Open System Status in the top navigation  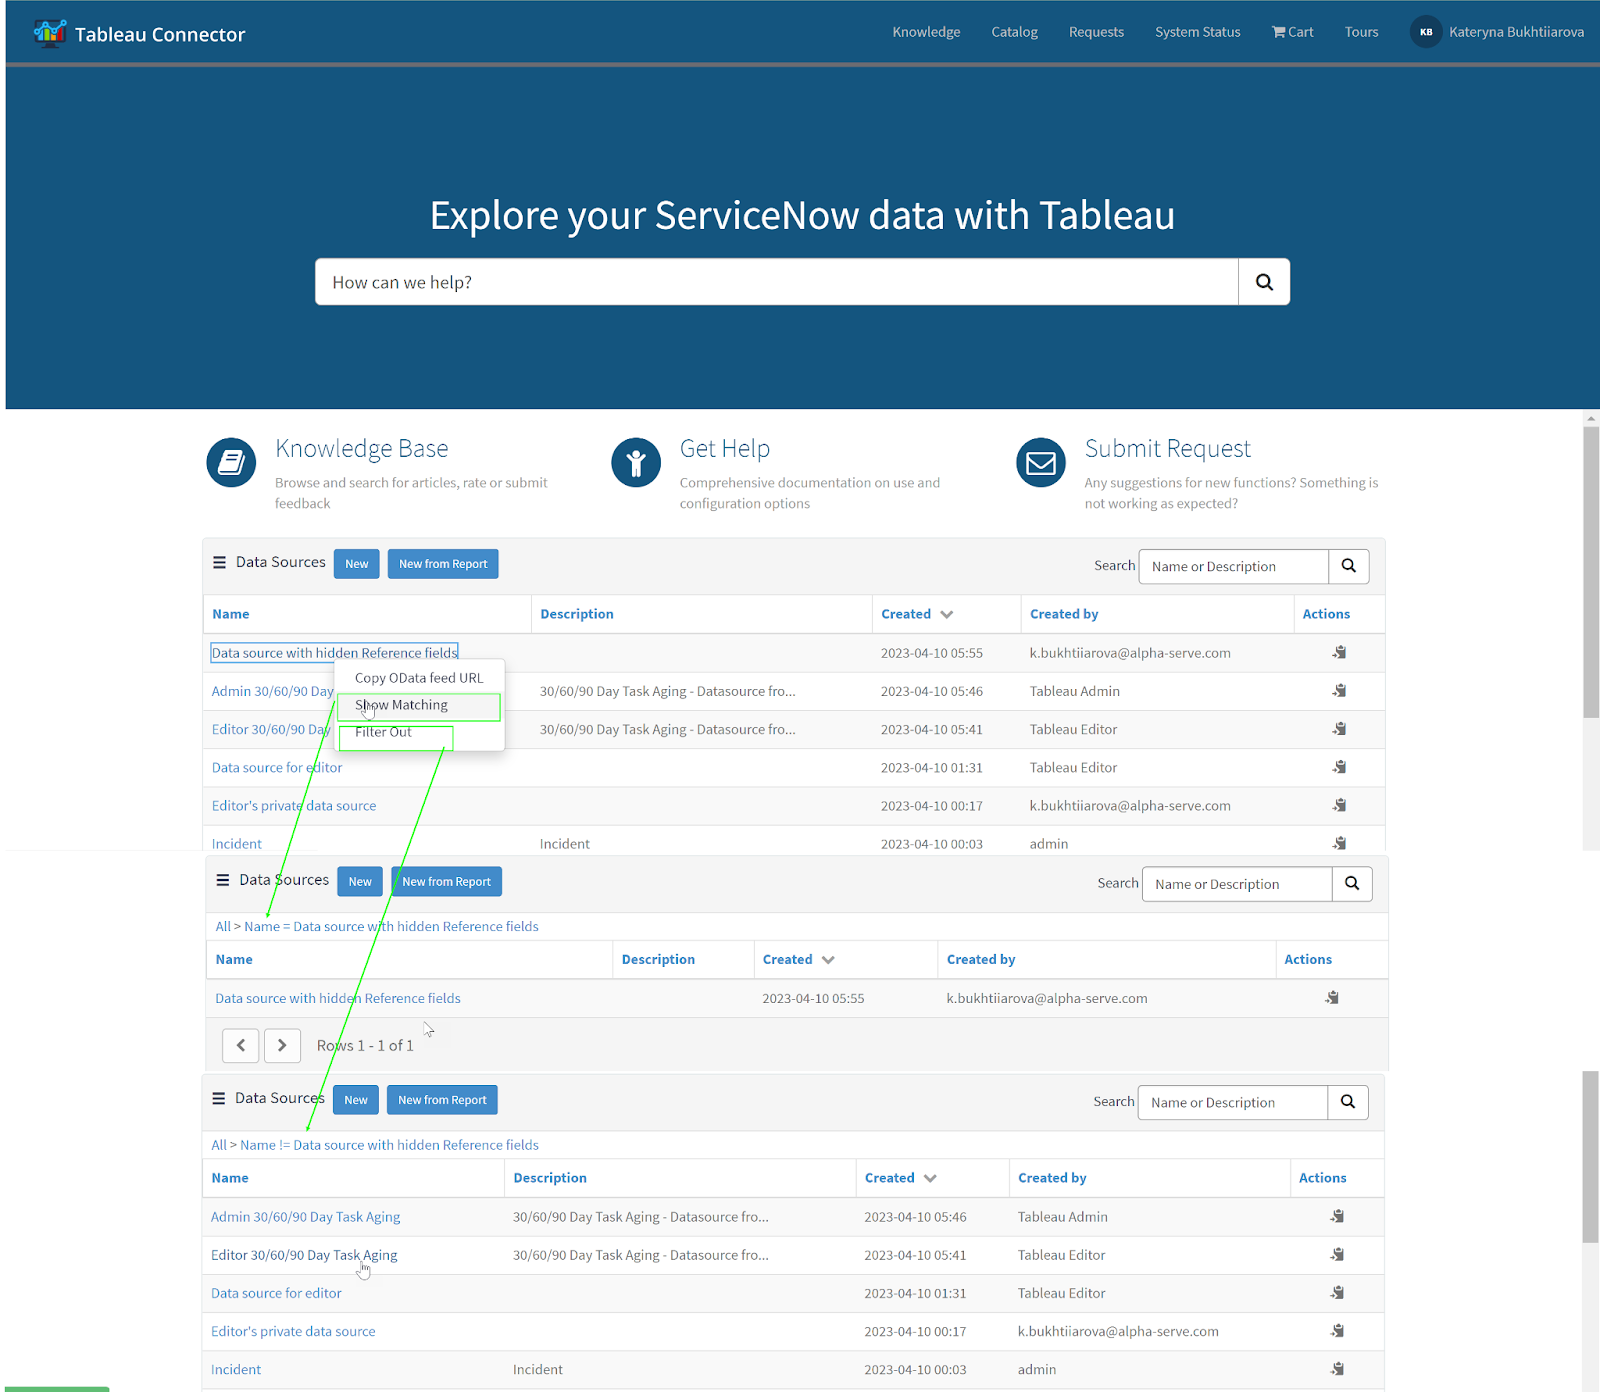click(x=1197, y=32)
